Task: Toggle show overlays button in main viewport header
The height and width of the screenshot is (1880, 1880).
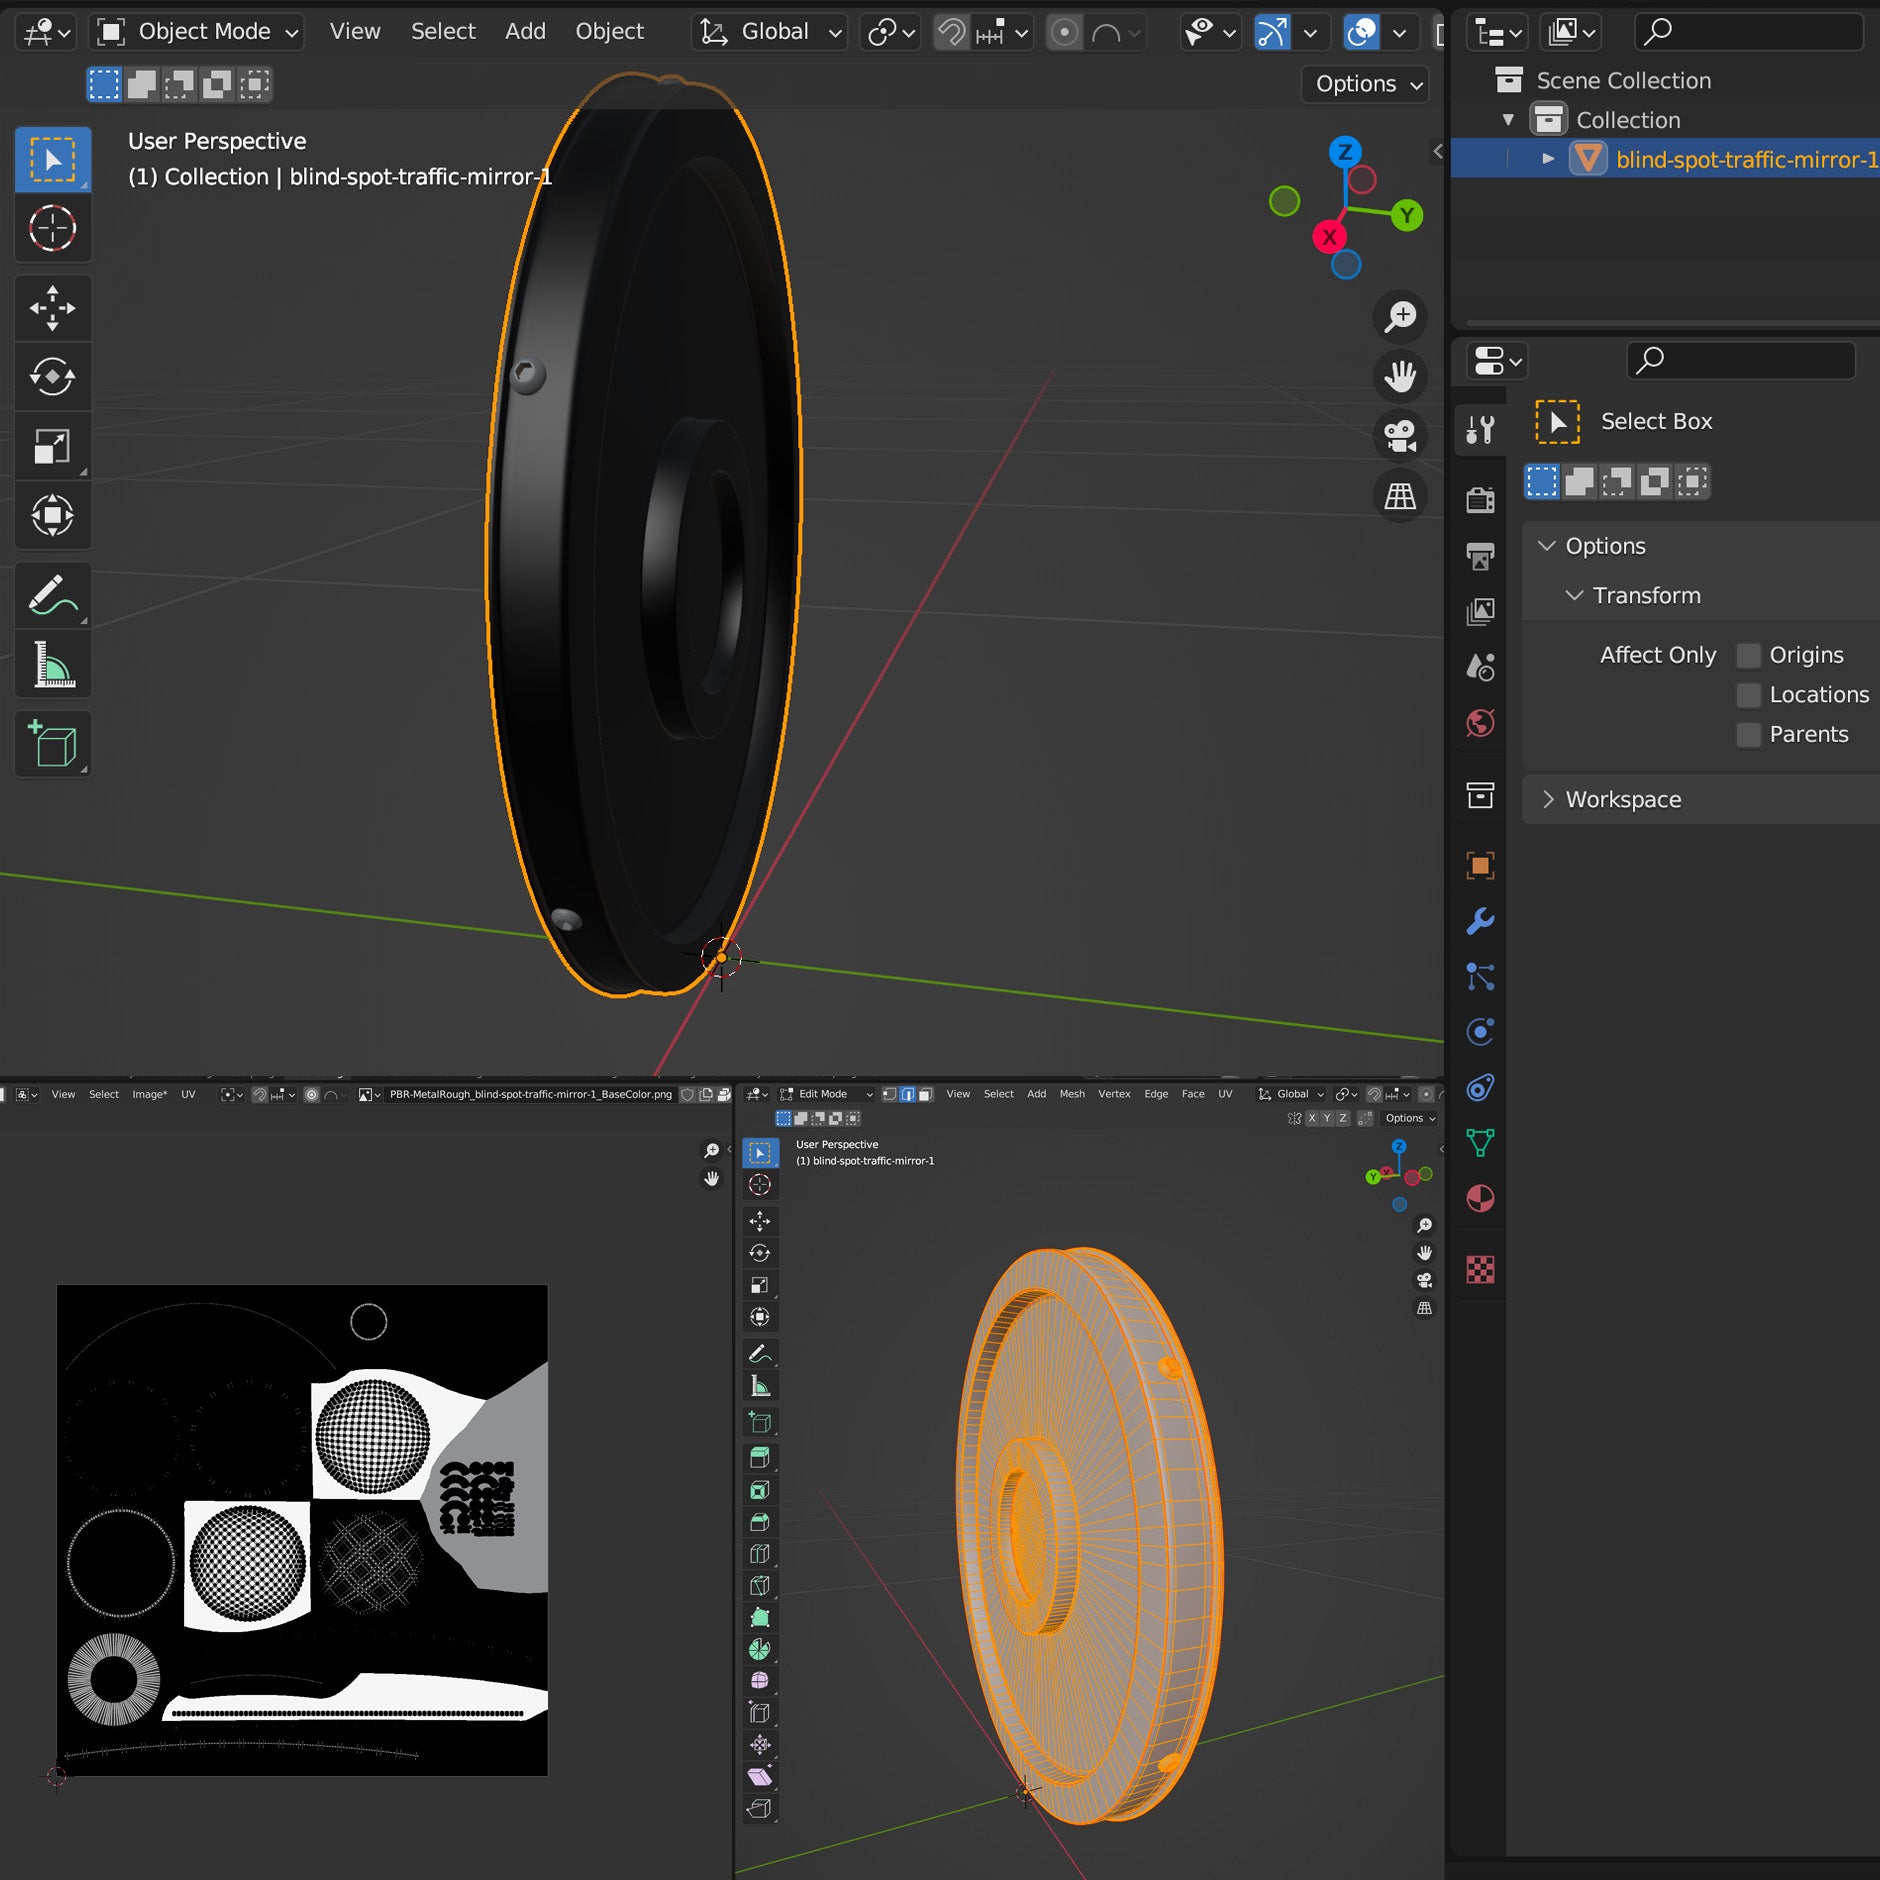Action: tap(1362, 32)
